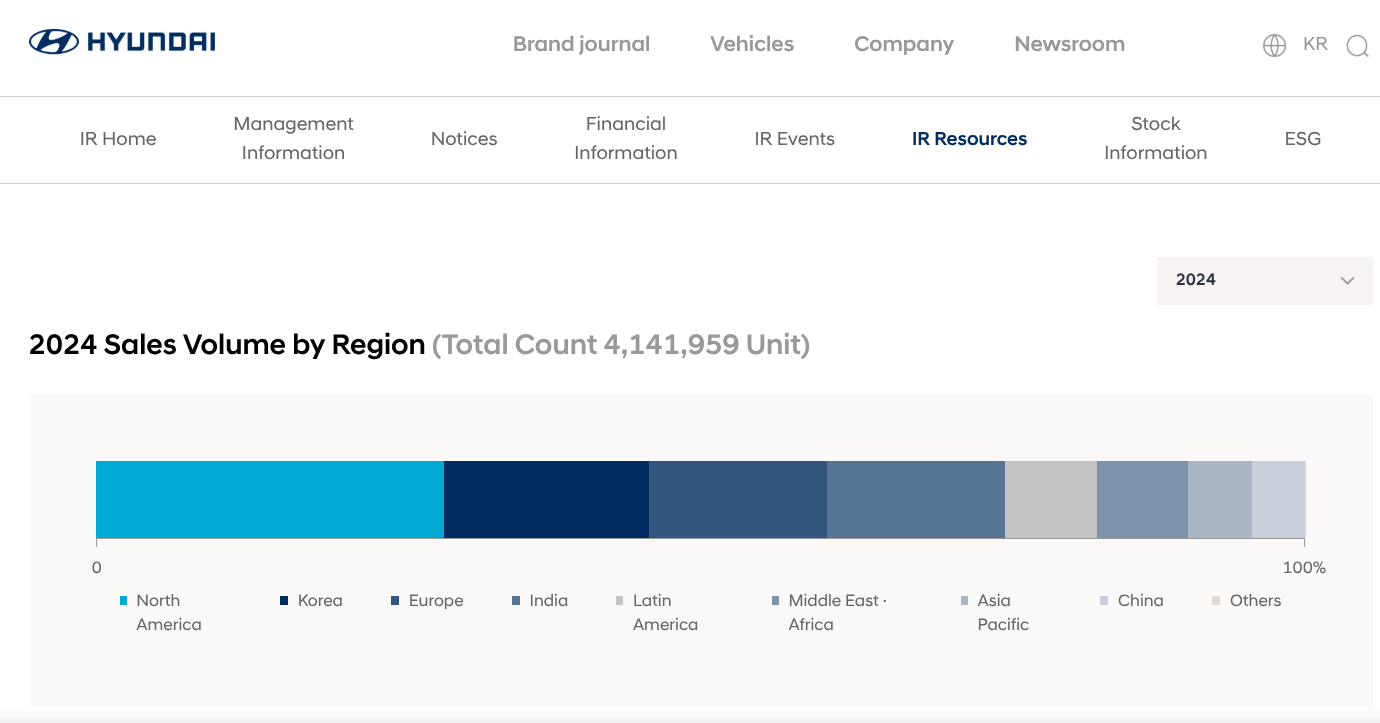Click the 100% axis label

1304,568
